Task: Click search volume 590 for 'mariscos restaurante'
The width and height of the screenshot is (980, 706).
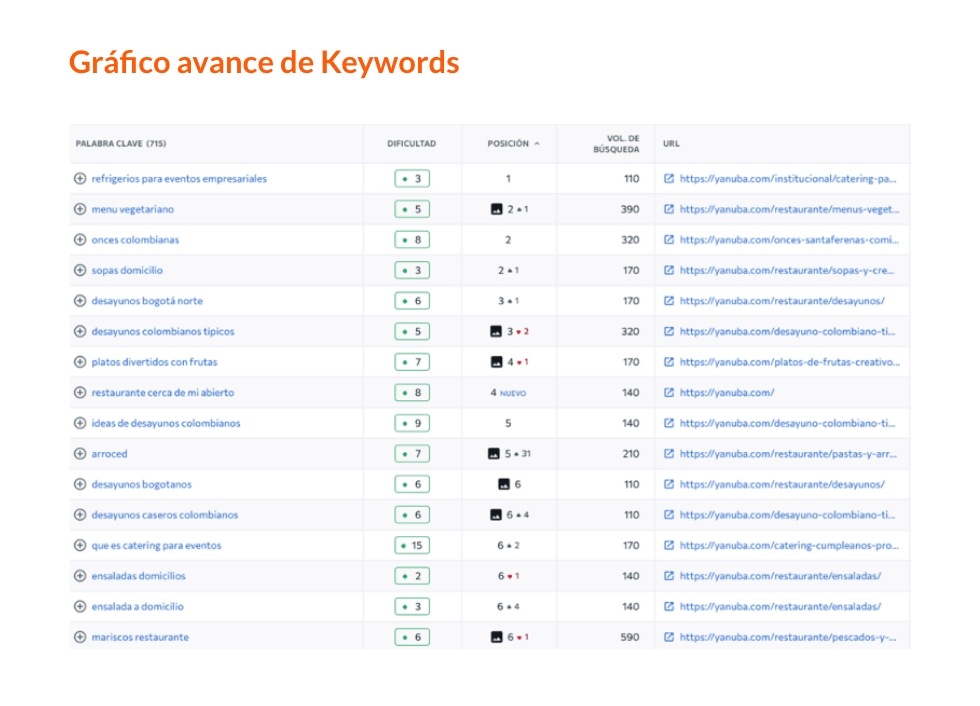Action: pyautogui.click(x=630, y=637)
